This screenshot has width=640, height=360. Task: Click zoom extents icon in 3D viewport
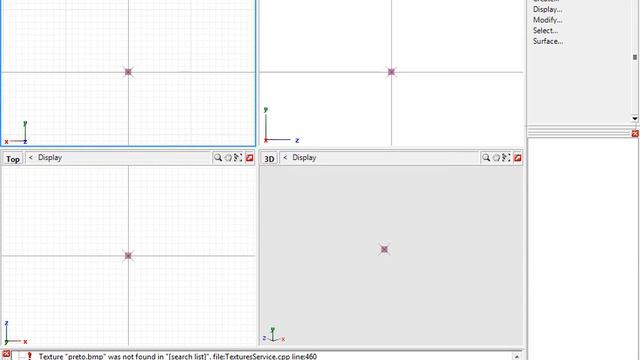pyautogui.click(x=506, y=158)
